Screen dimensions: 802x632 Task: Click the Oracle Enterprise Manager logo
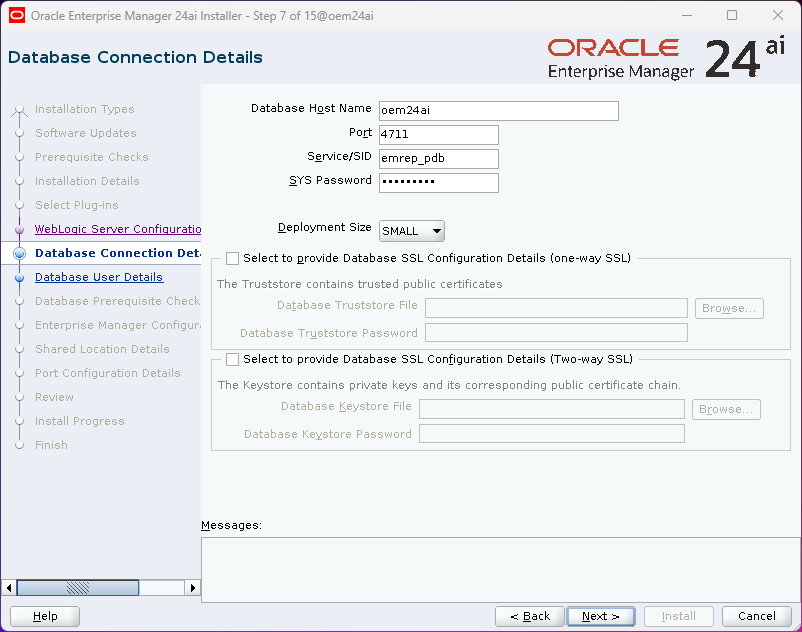(x=620, y=59)
